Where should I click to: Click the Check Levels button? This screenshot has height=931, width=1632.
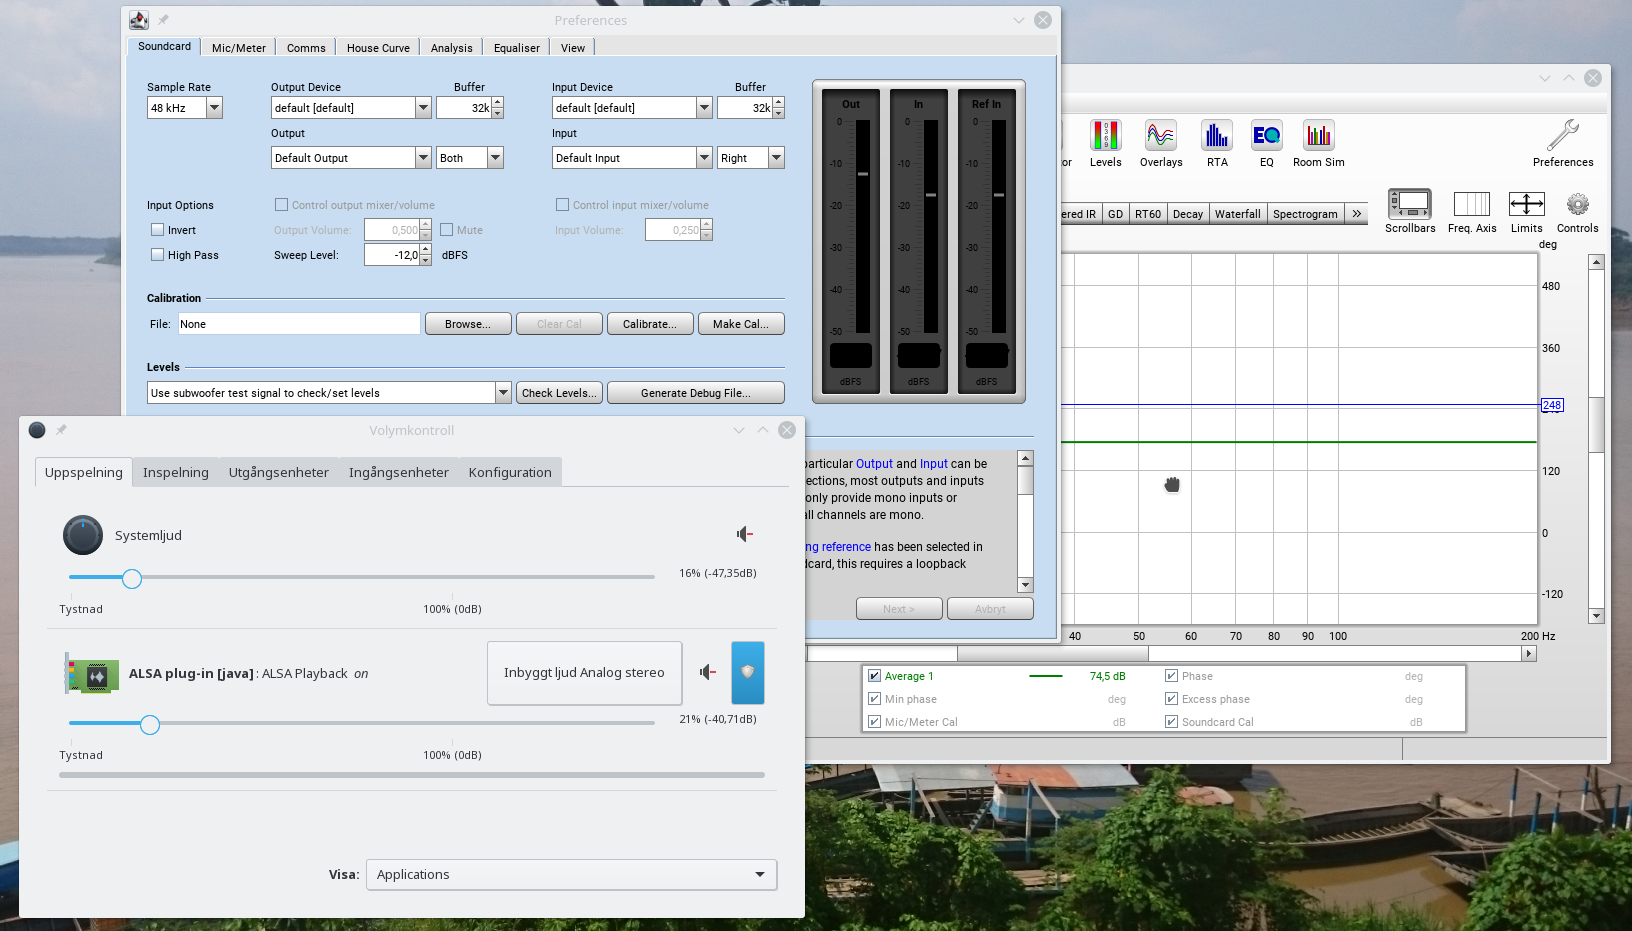[559, 393]
